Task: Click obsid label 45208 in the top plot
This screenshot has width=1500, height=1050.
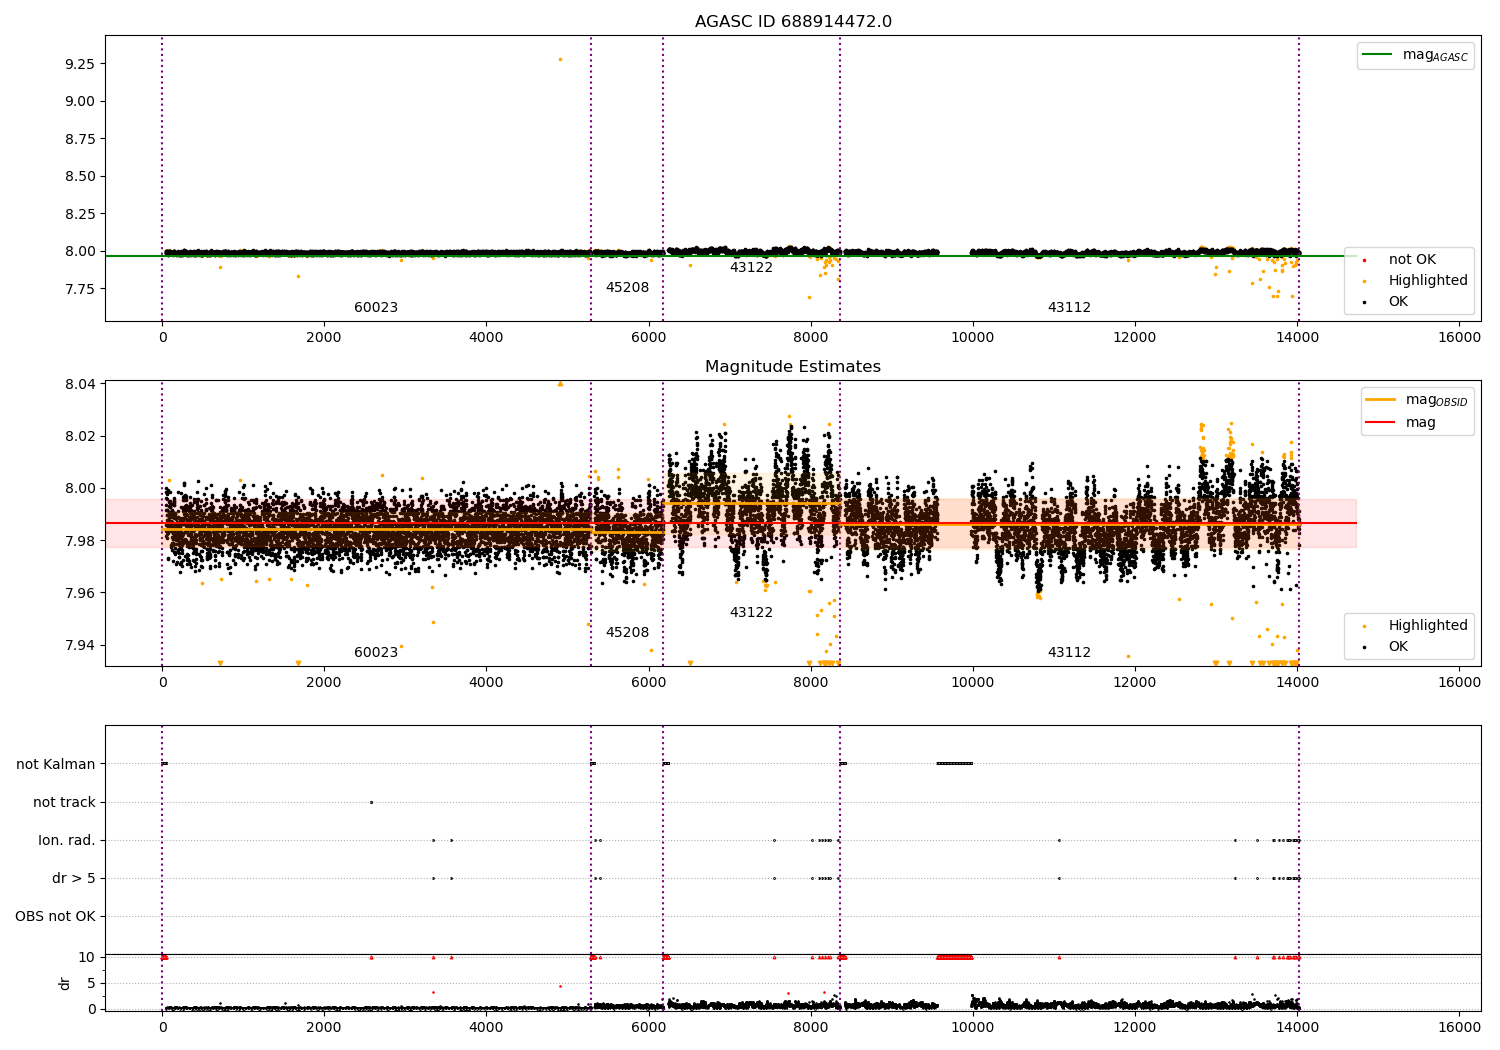Action: 627,288
